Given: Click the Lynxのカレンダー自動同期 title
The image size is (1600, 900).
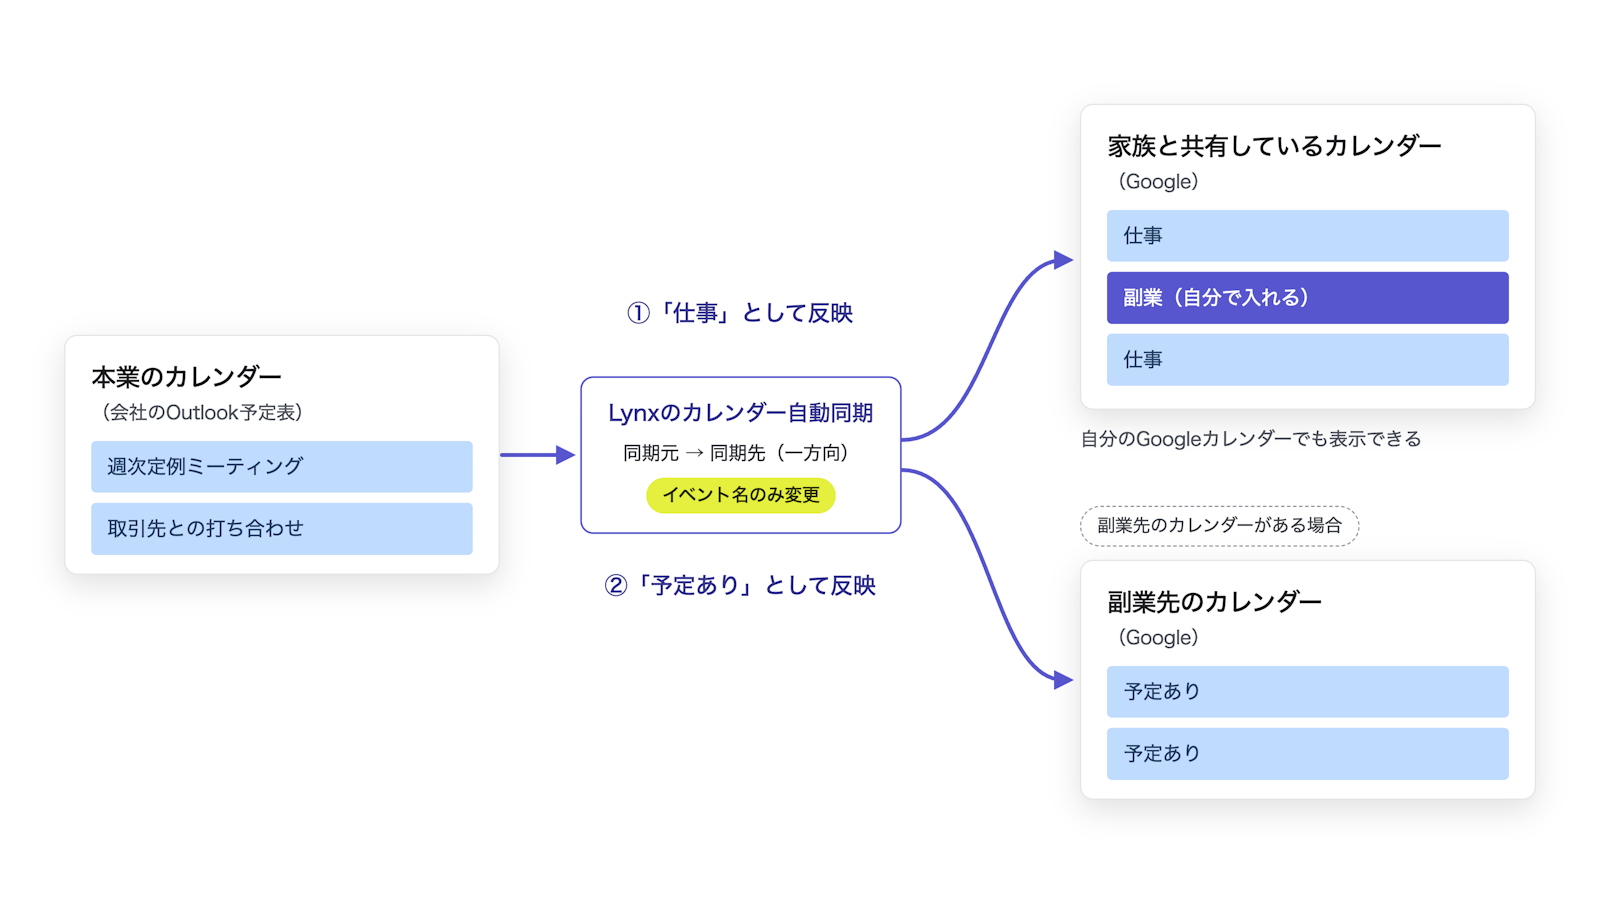Looking at the screenshot, I should (740, 412).
